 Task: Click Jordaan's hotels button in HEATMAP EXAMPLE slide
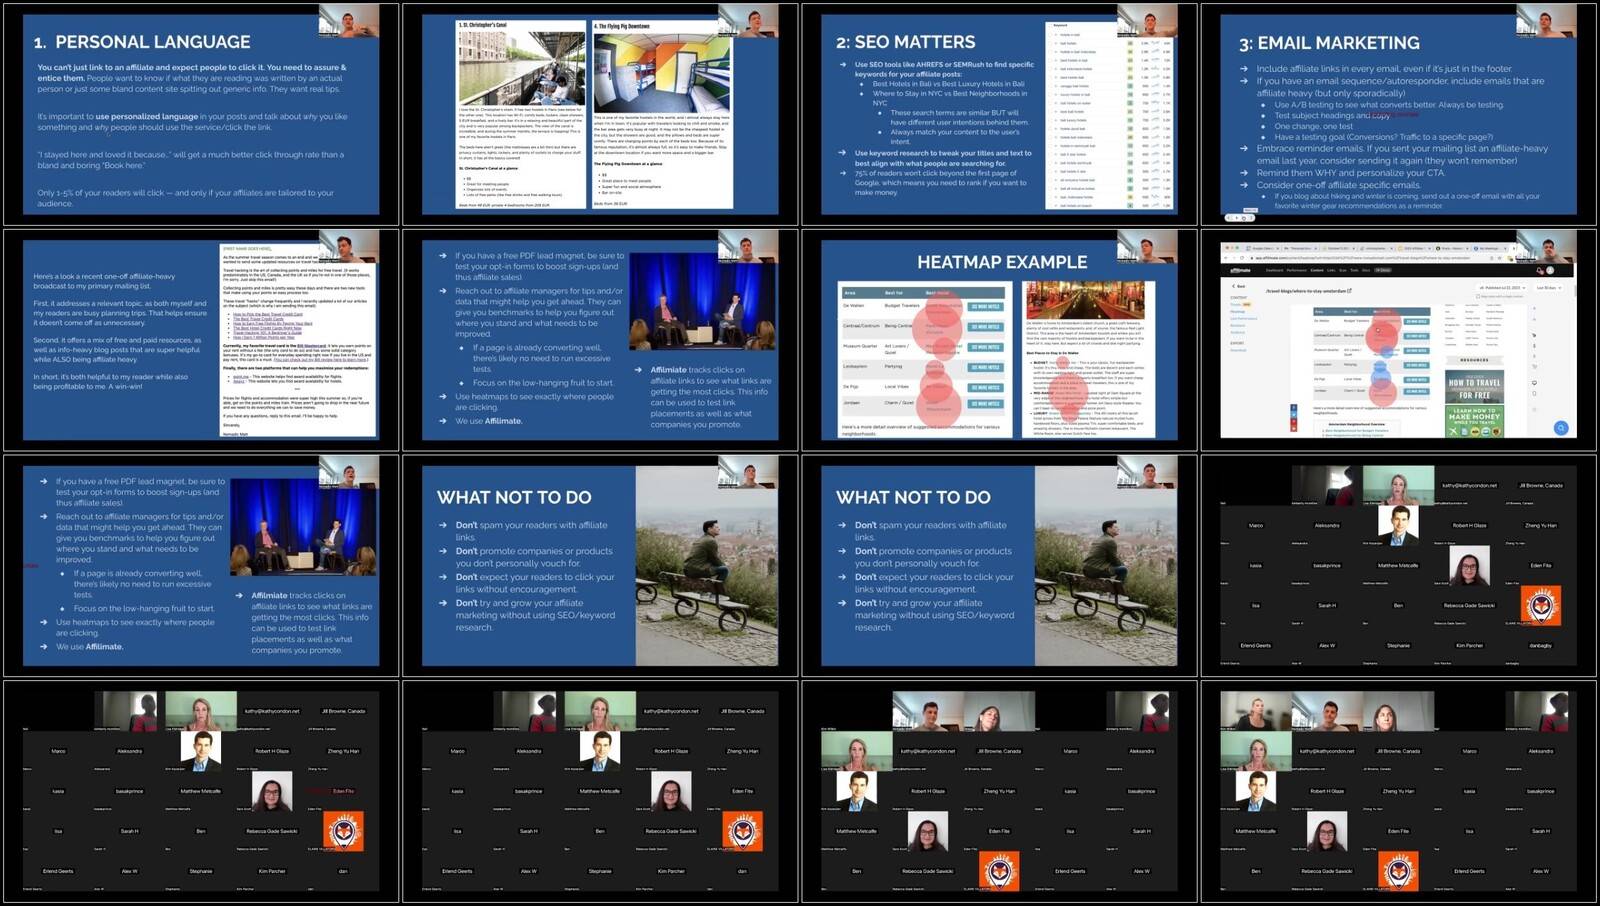click(x=986, y=404)
